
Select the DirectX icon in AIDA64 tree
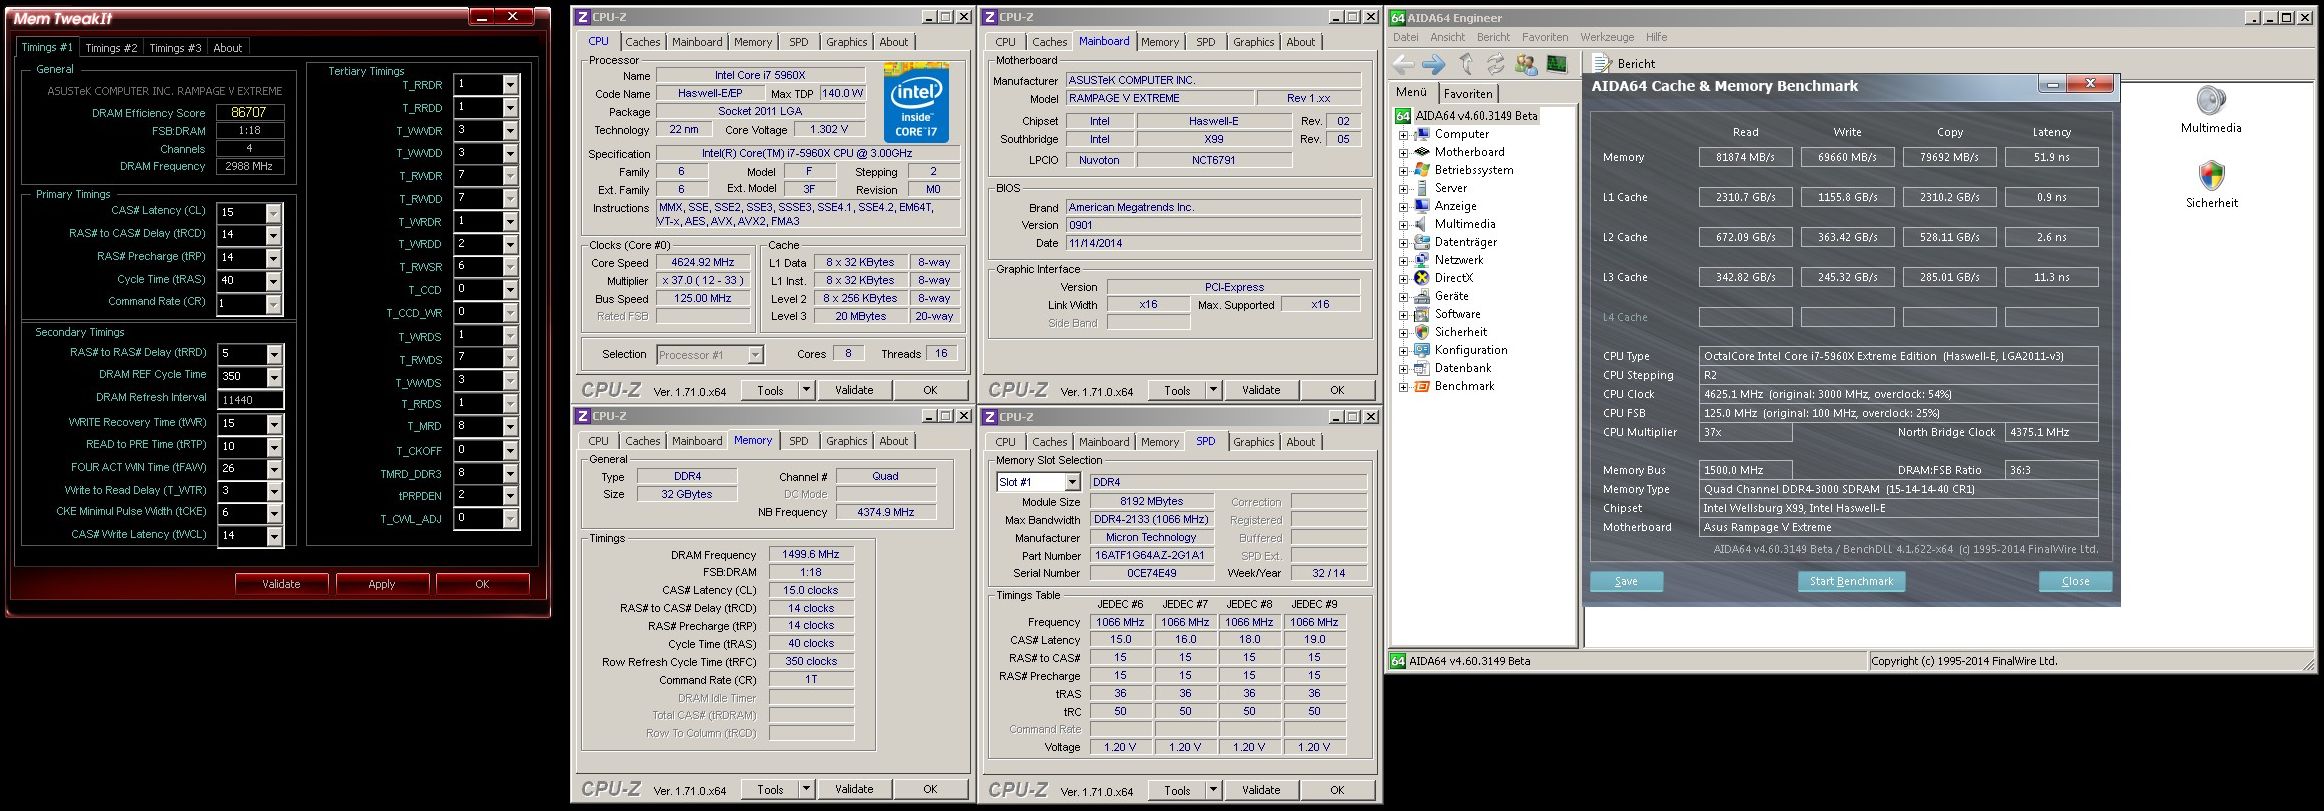point(1421,278)
